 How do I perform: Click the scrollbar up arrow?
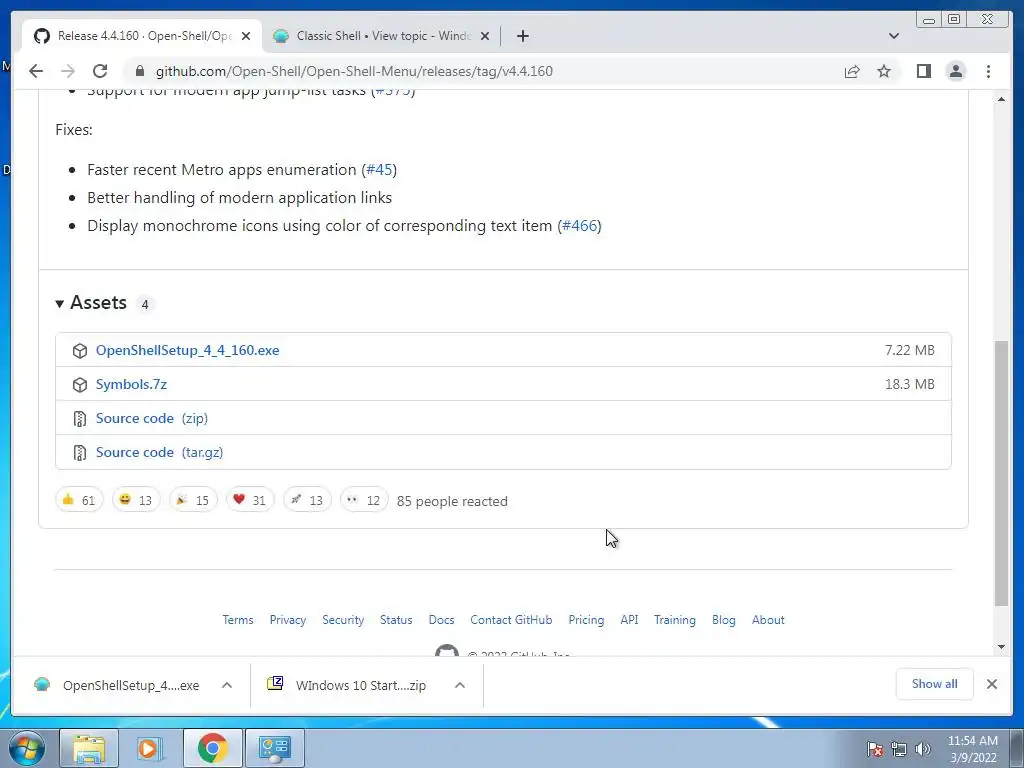pyautogui.click(x=1002, y=99)
